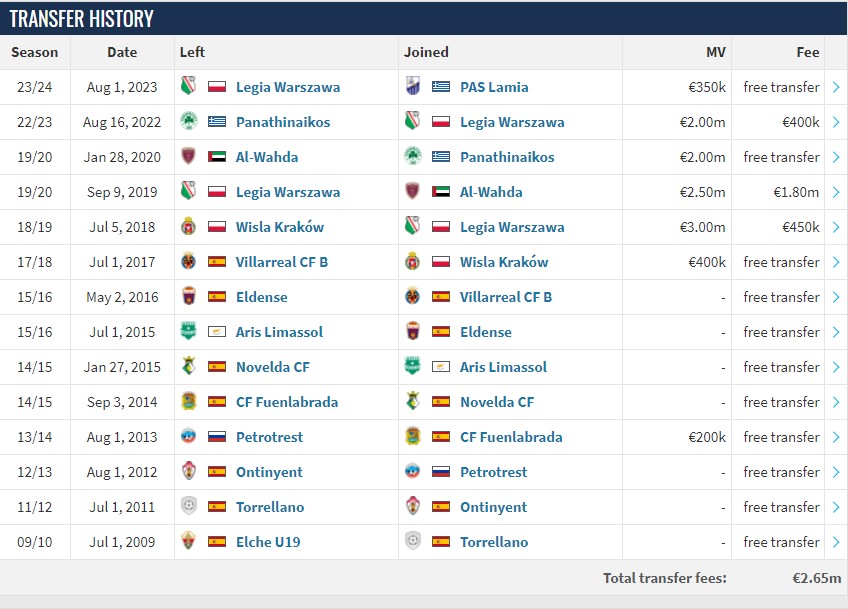This screenshot has width=848, height=609.
Task: Click Villarreal CF B crest in Joined column
Action: pos(412,297)
